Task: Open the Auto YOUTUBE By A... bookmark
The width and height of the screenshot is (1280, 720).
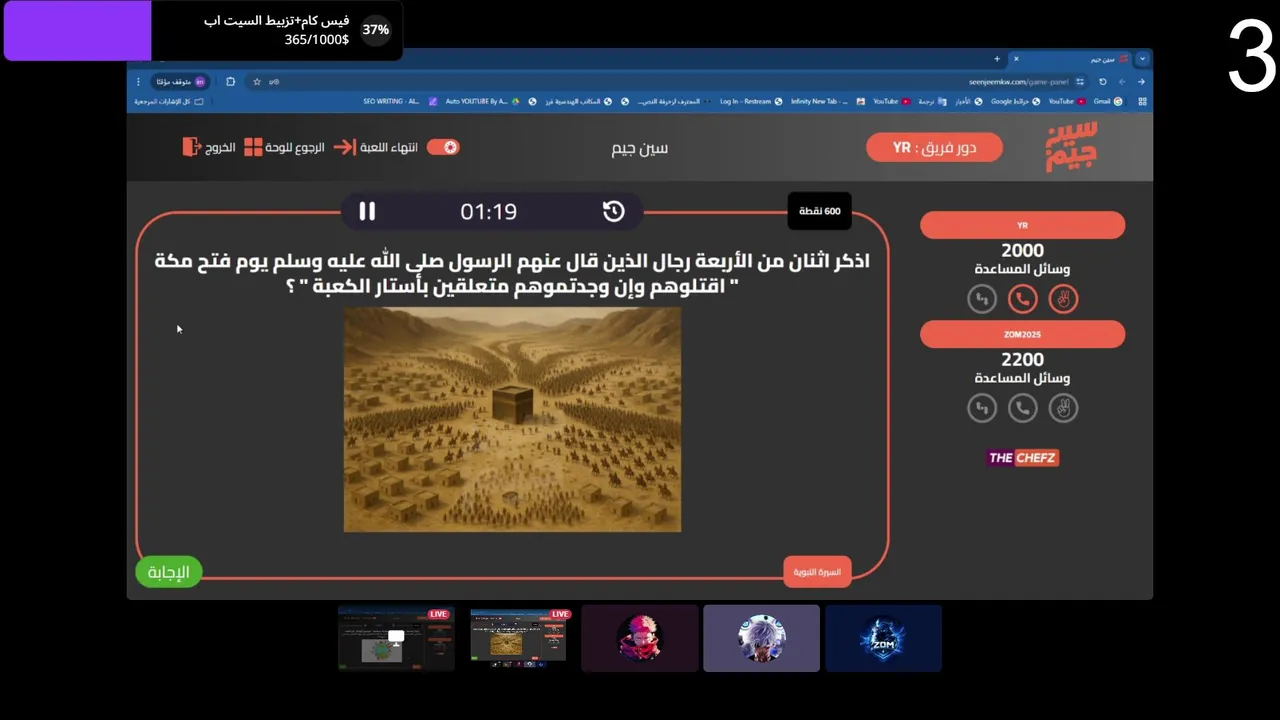Action: (482, 101)
